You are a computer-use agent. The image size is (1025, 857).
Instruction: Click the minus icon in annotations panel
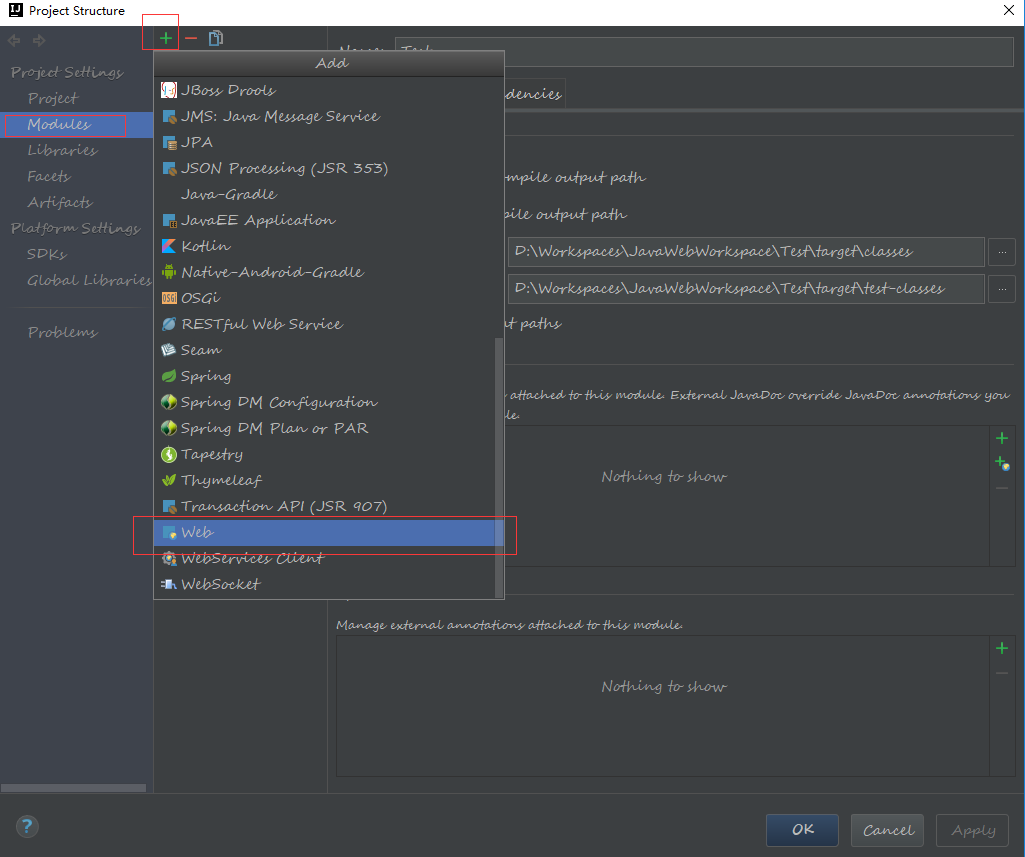point(1002,673)
